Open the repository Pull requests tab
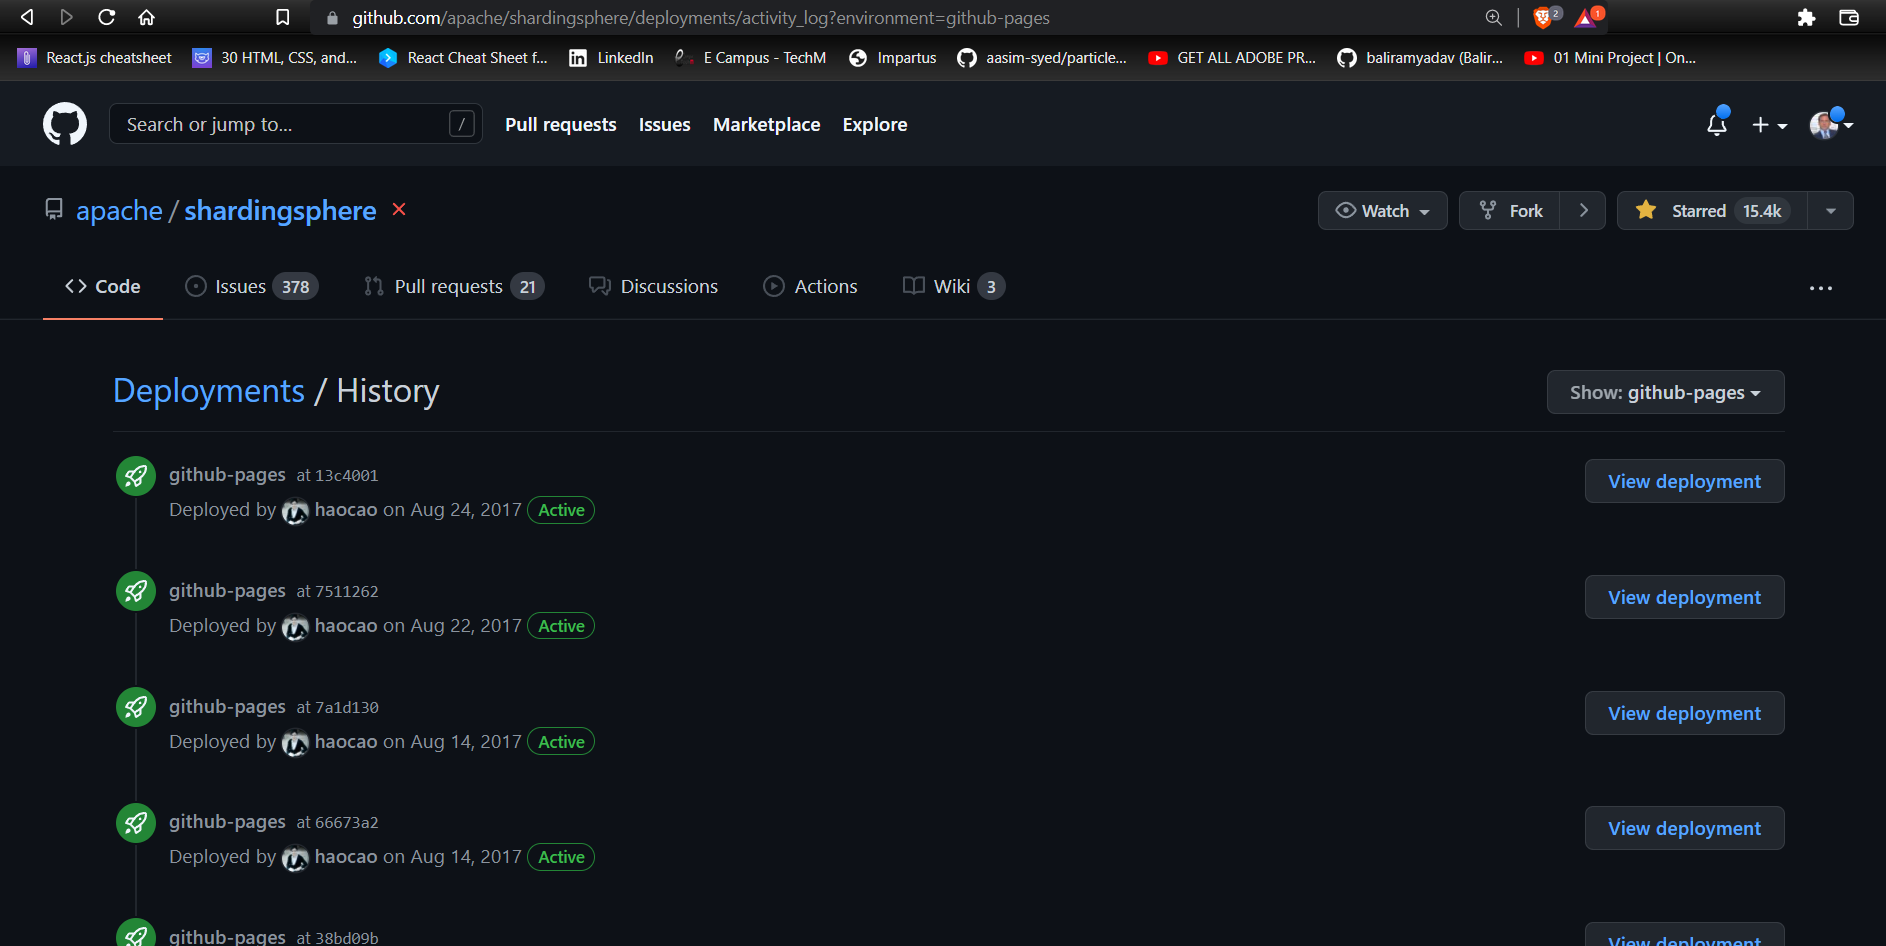Screen dimensions: 1886x946 (x=453, y=286)
